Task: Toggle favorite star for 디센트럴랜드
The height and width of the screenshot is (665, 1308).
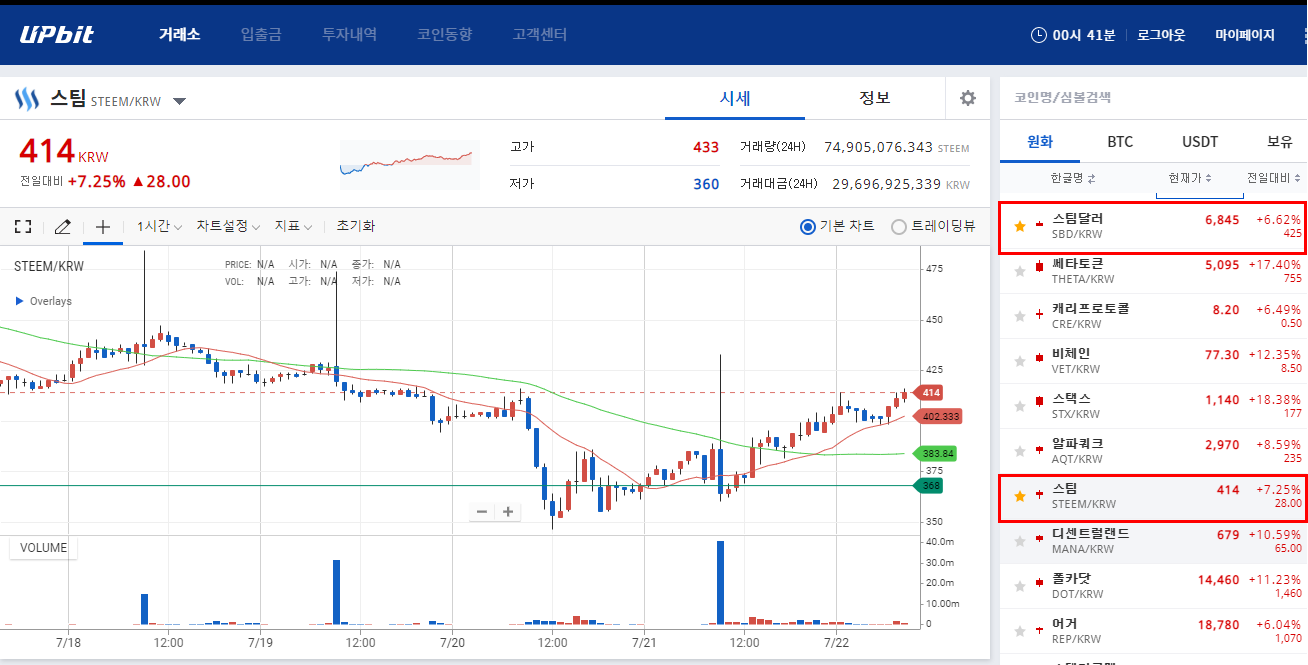Action: 1020,541
